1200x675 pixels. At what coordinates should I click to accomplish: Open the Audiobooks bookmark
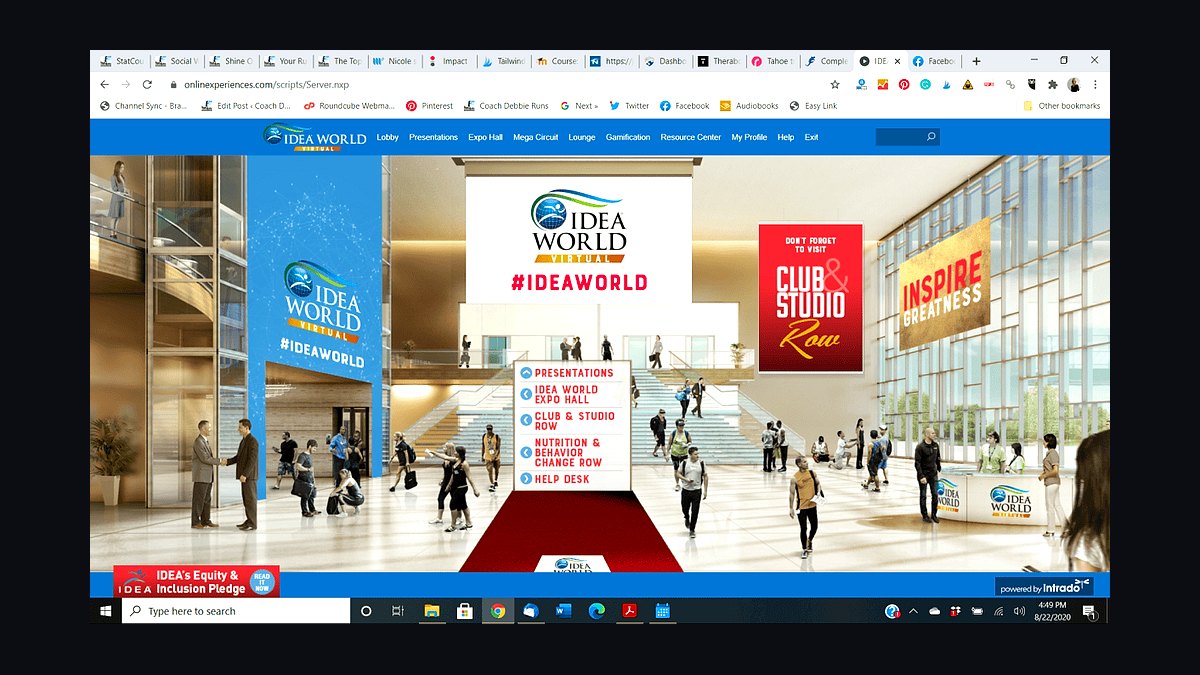pos(749,106)
